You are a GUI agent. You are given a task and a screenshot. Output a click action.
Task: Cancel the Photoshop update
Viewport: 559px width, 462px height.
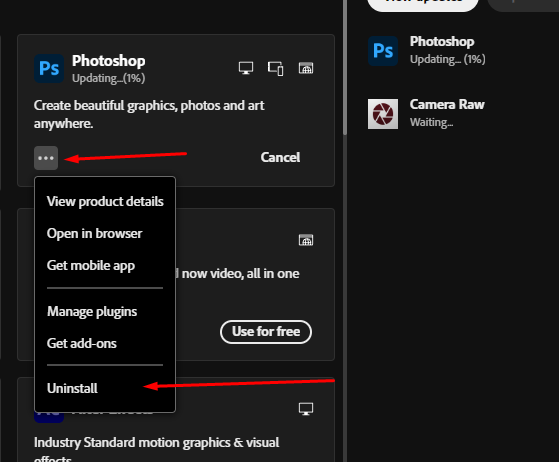(280, 157)
